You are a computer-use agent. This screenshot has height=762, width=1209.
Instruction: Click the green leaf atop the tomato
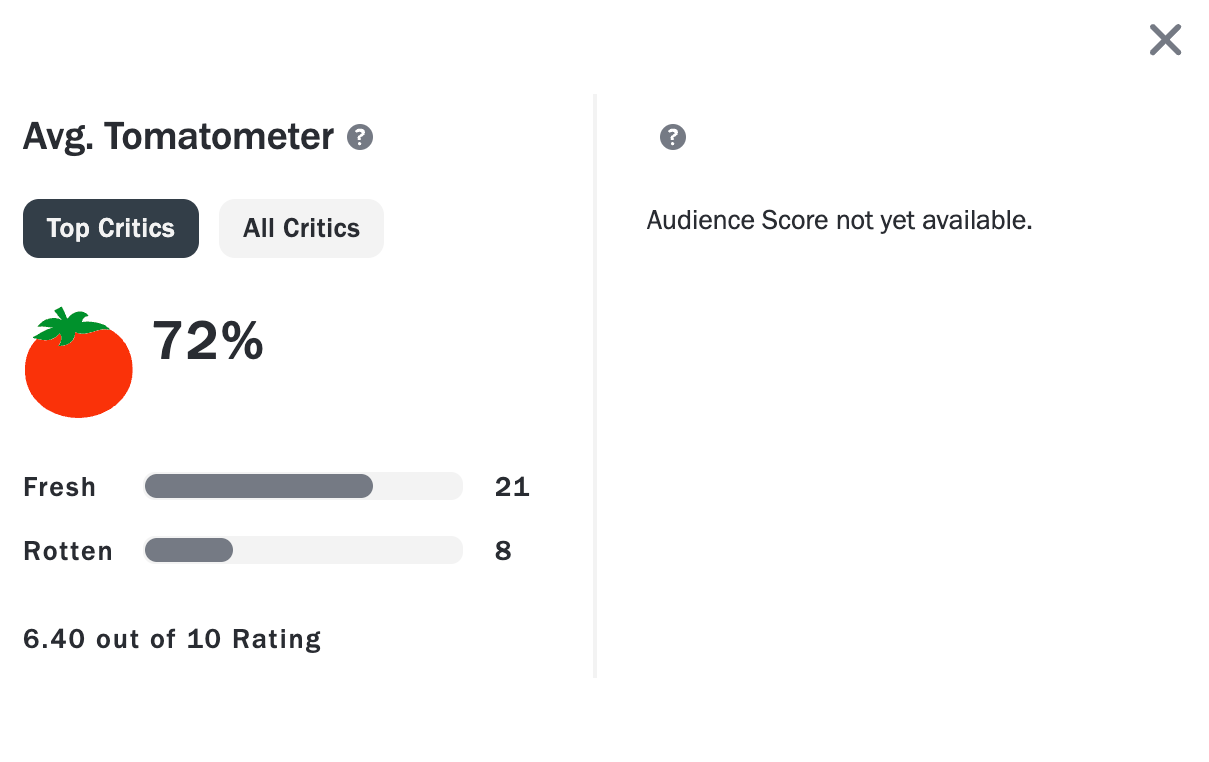click(x=70, y=324)
